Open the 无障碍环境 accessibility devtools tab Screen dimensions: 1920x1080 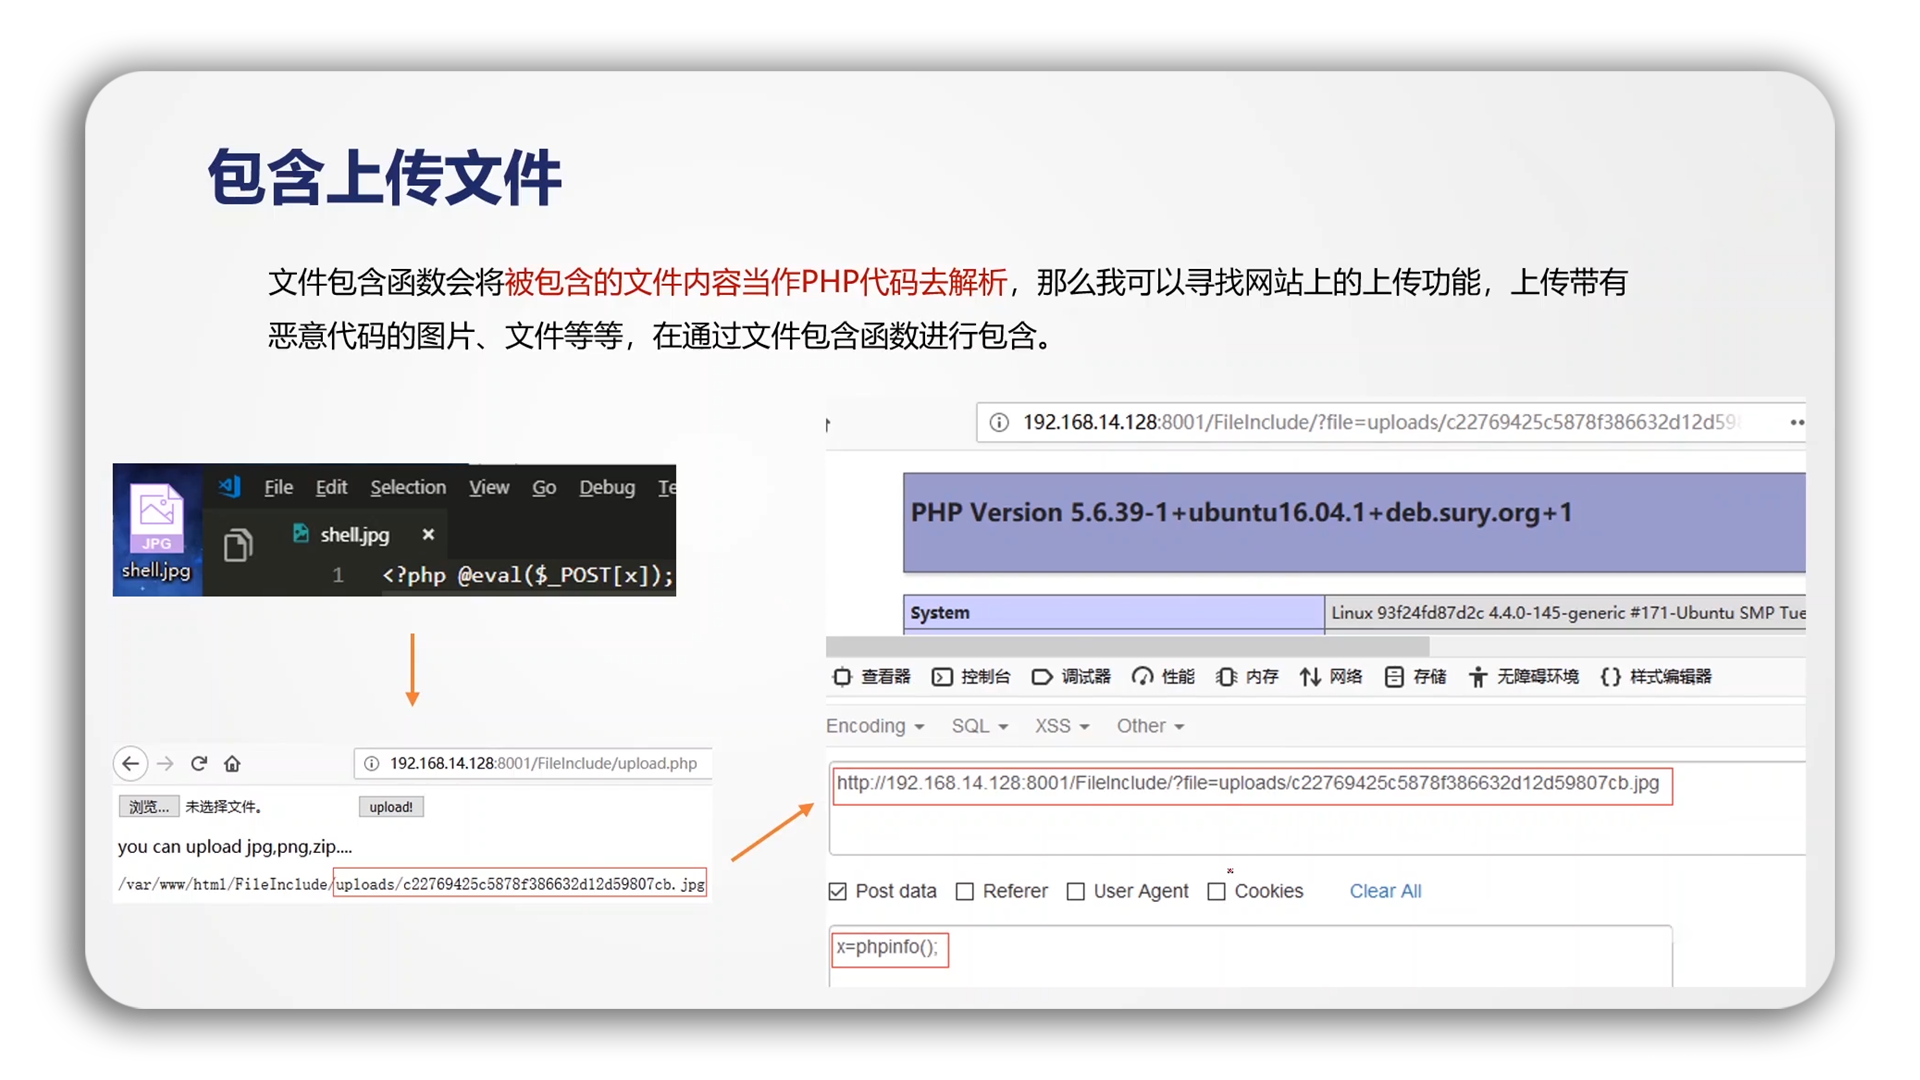(x=1523, y=677)
